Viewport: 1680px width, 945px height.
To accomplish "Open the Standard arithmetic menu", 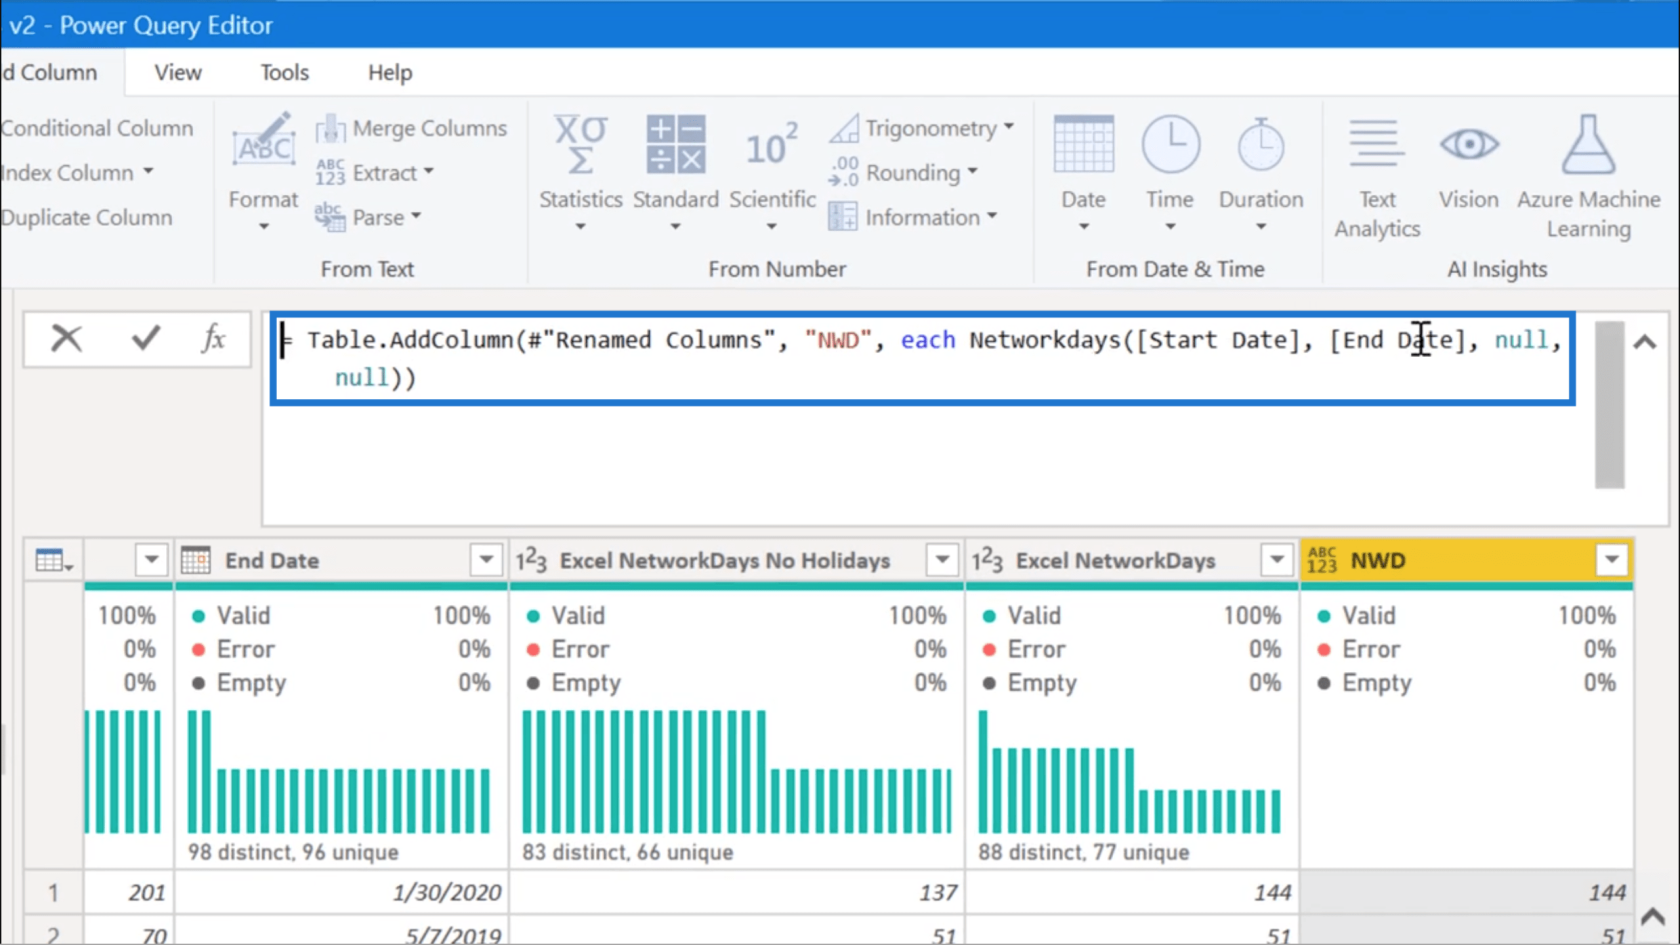I will coord(676,172).
